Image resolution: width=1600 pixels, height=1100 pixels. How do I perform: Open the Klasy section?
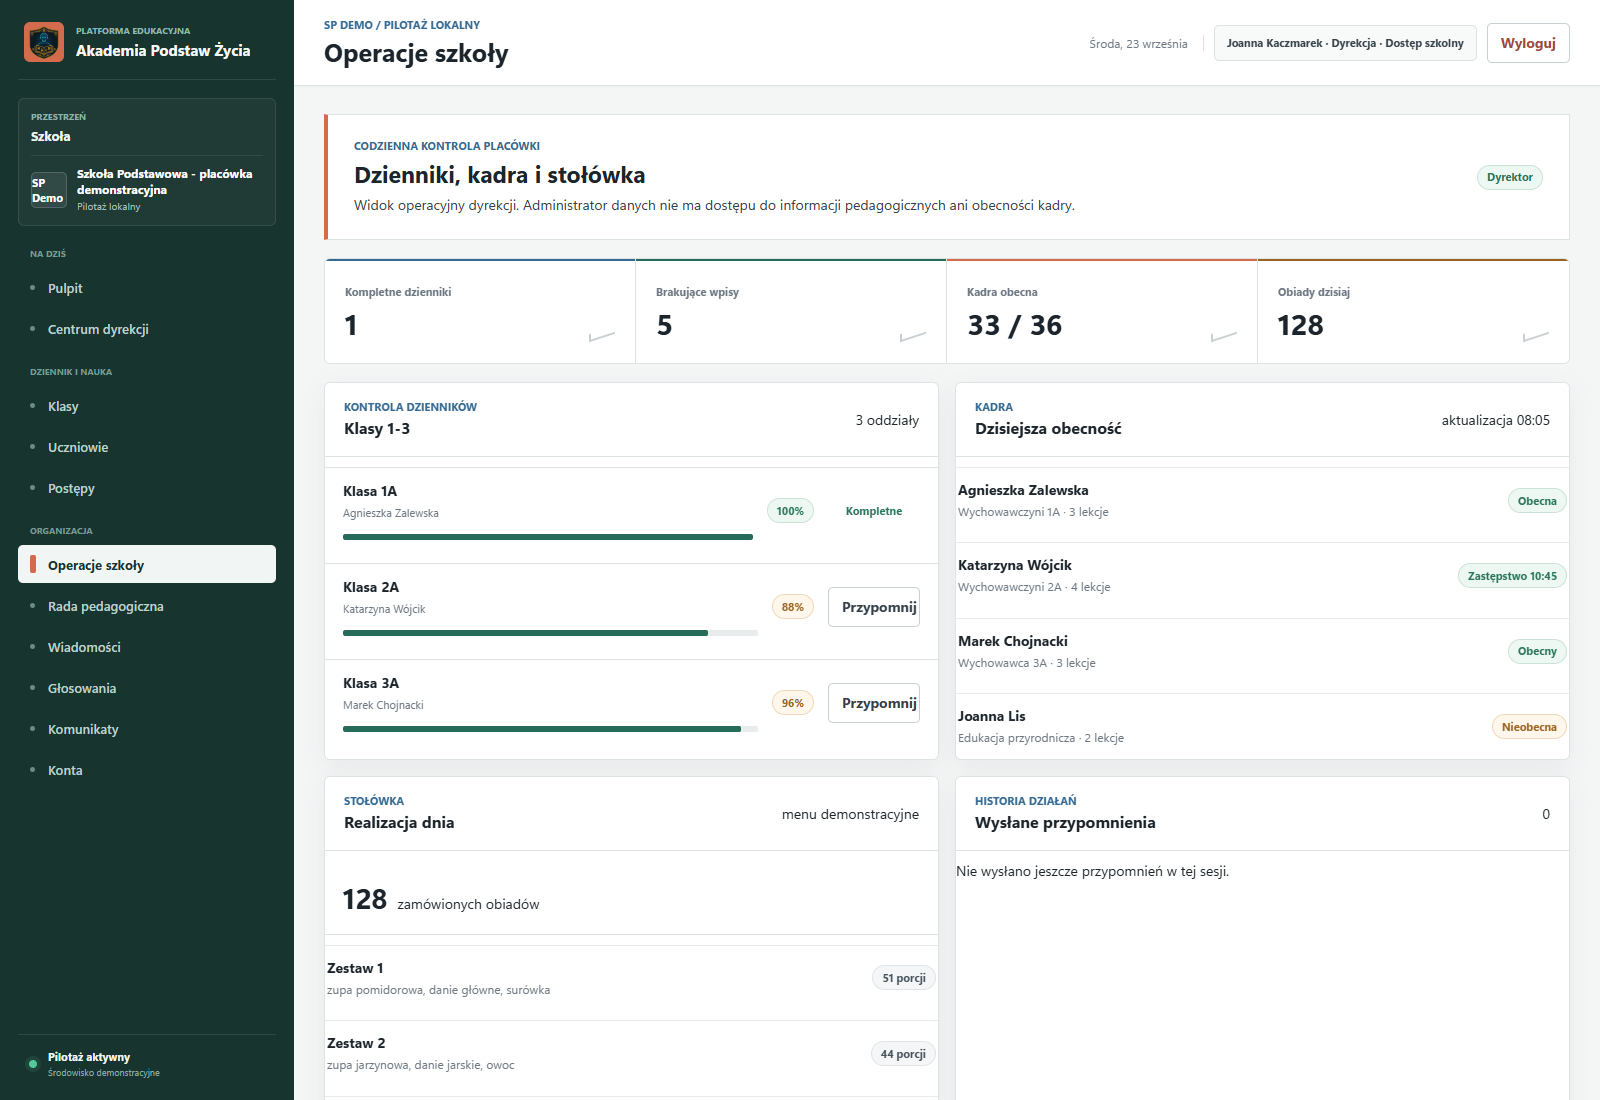[x=147, y=406]
